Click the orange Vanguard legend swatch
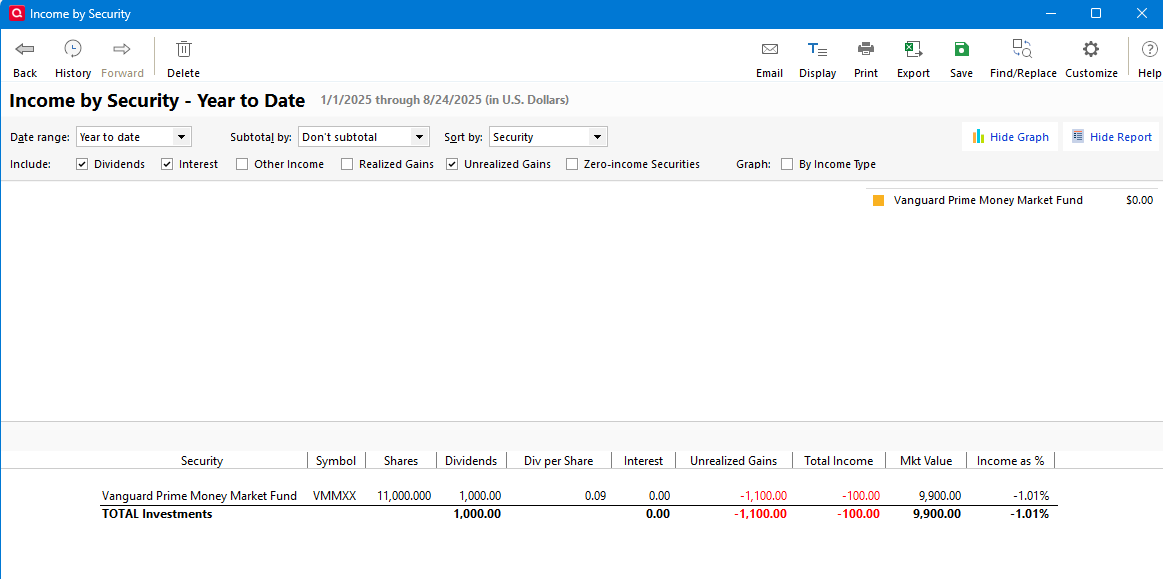This screenshot has height=579, width=1163. coord(879,200)
